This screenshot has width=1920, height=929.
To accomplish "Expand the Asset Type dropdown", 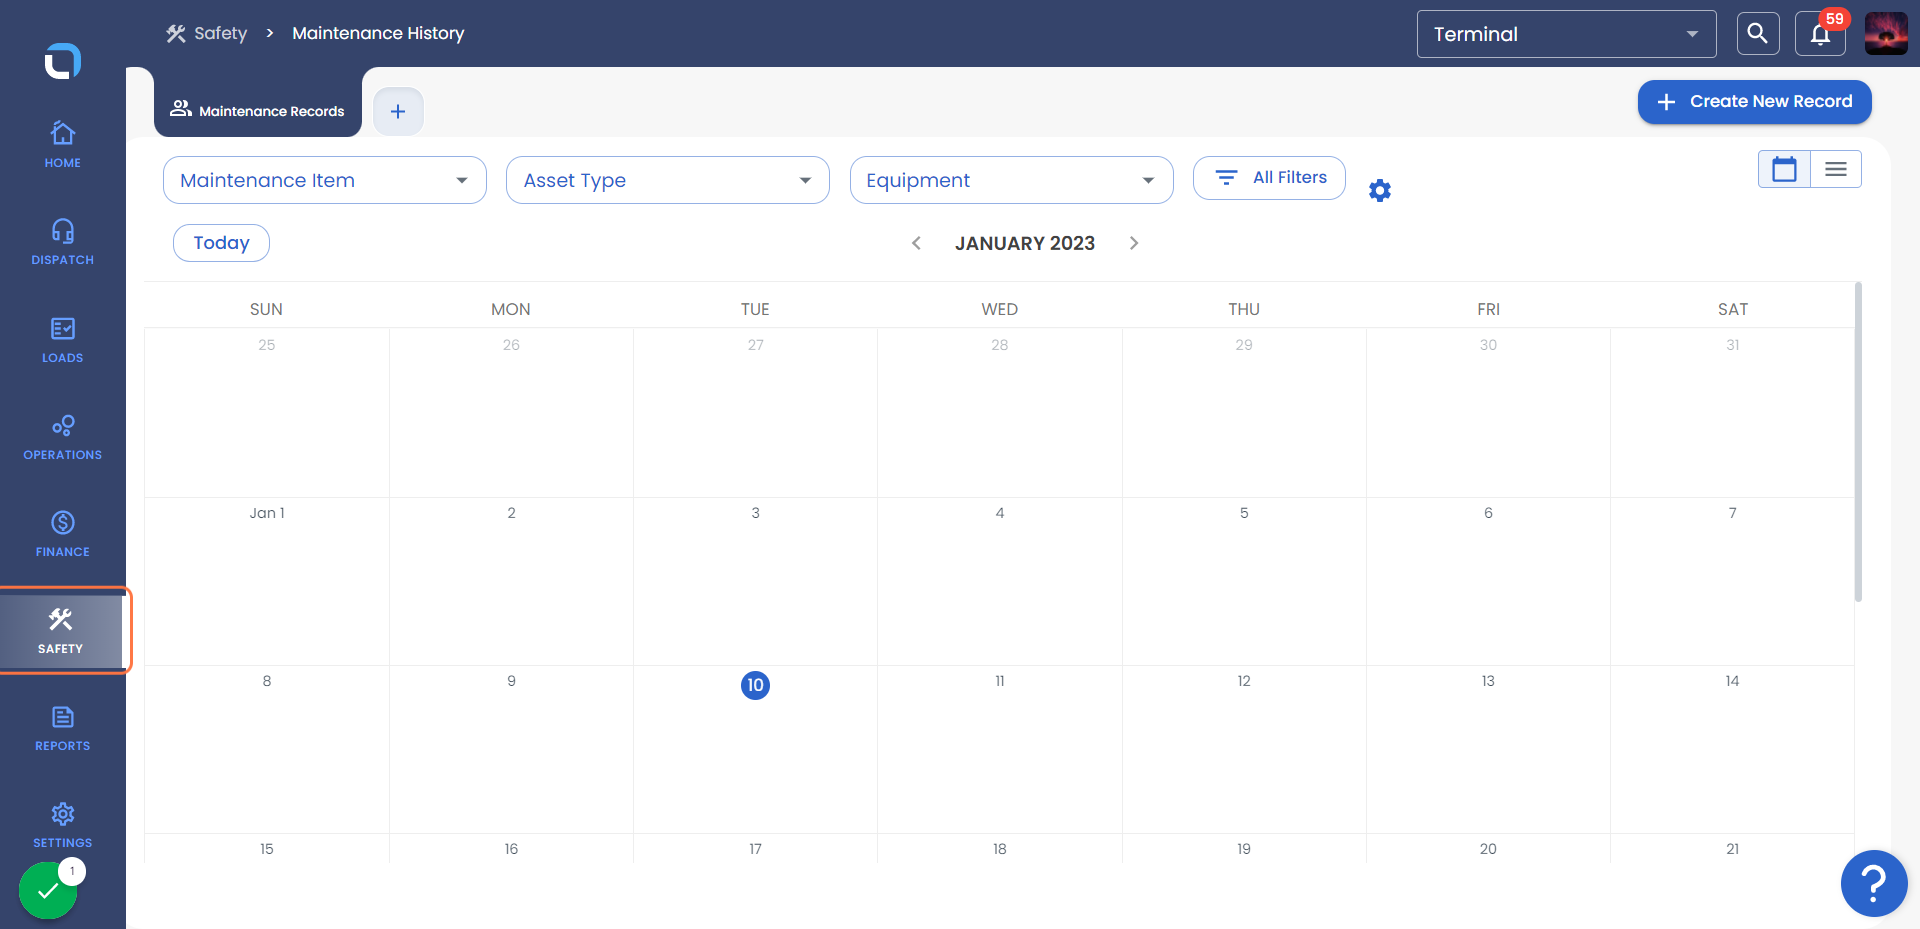I will click(x=668, y=180).
